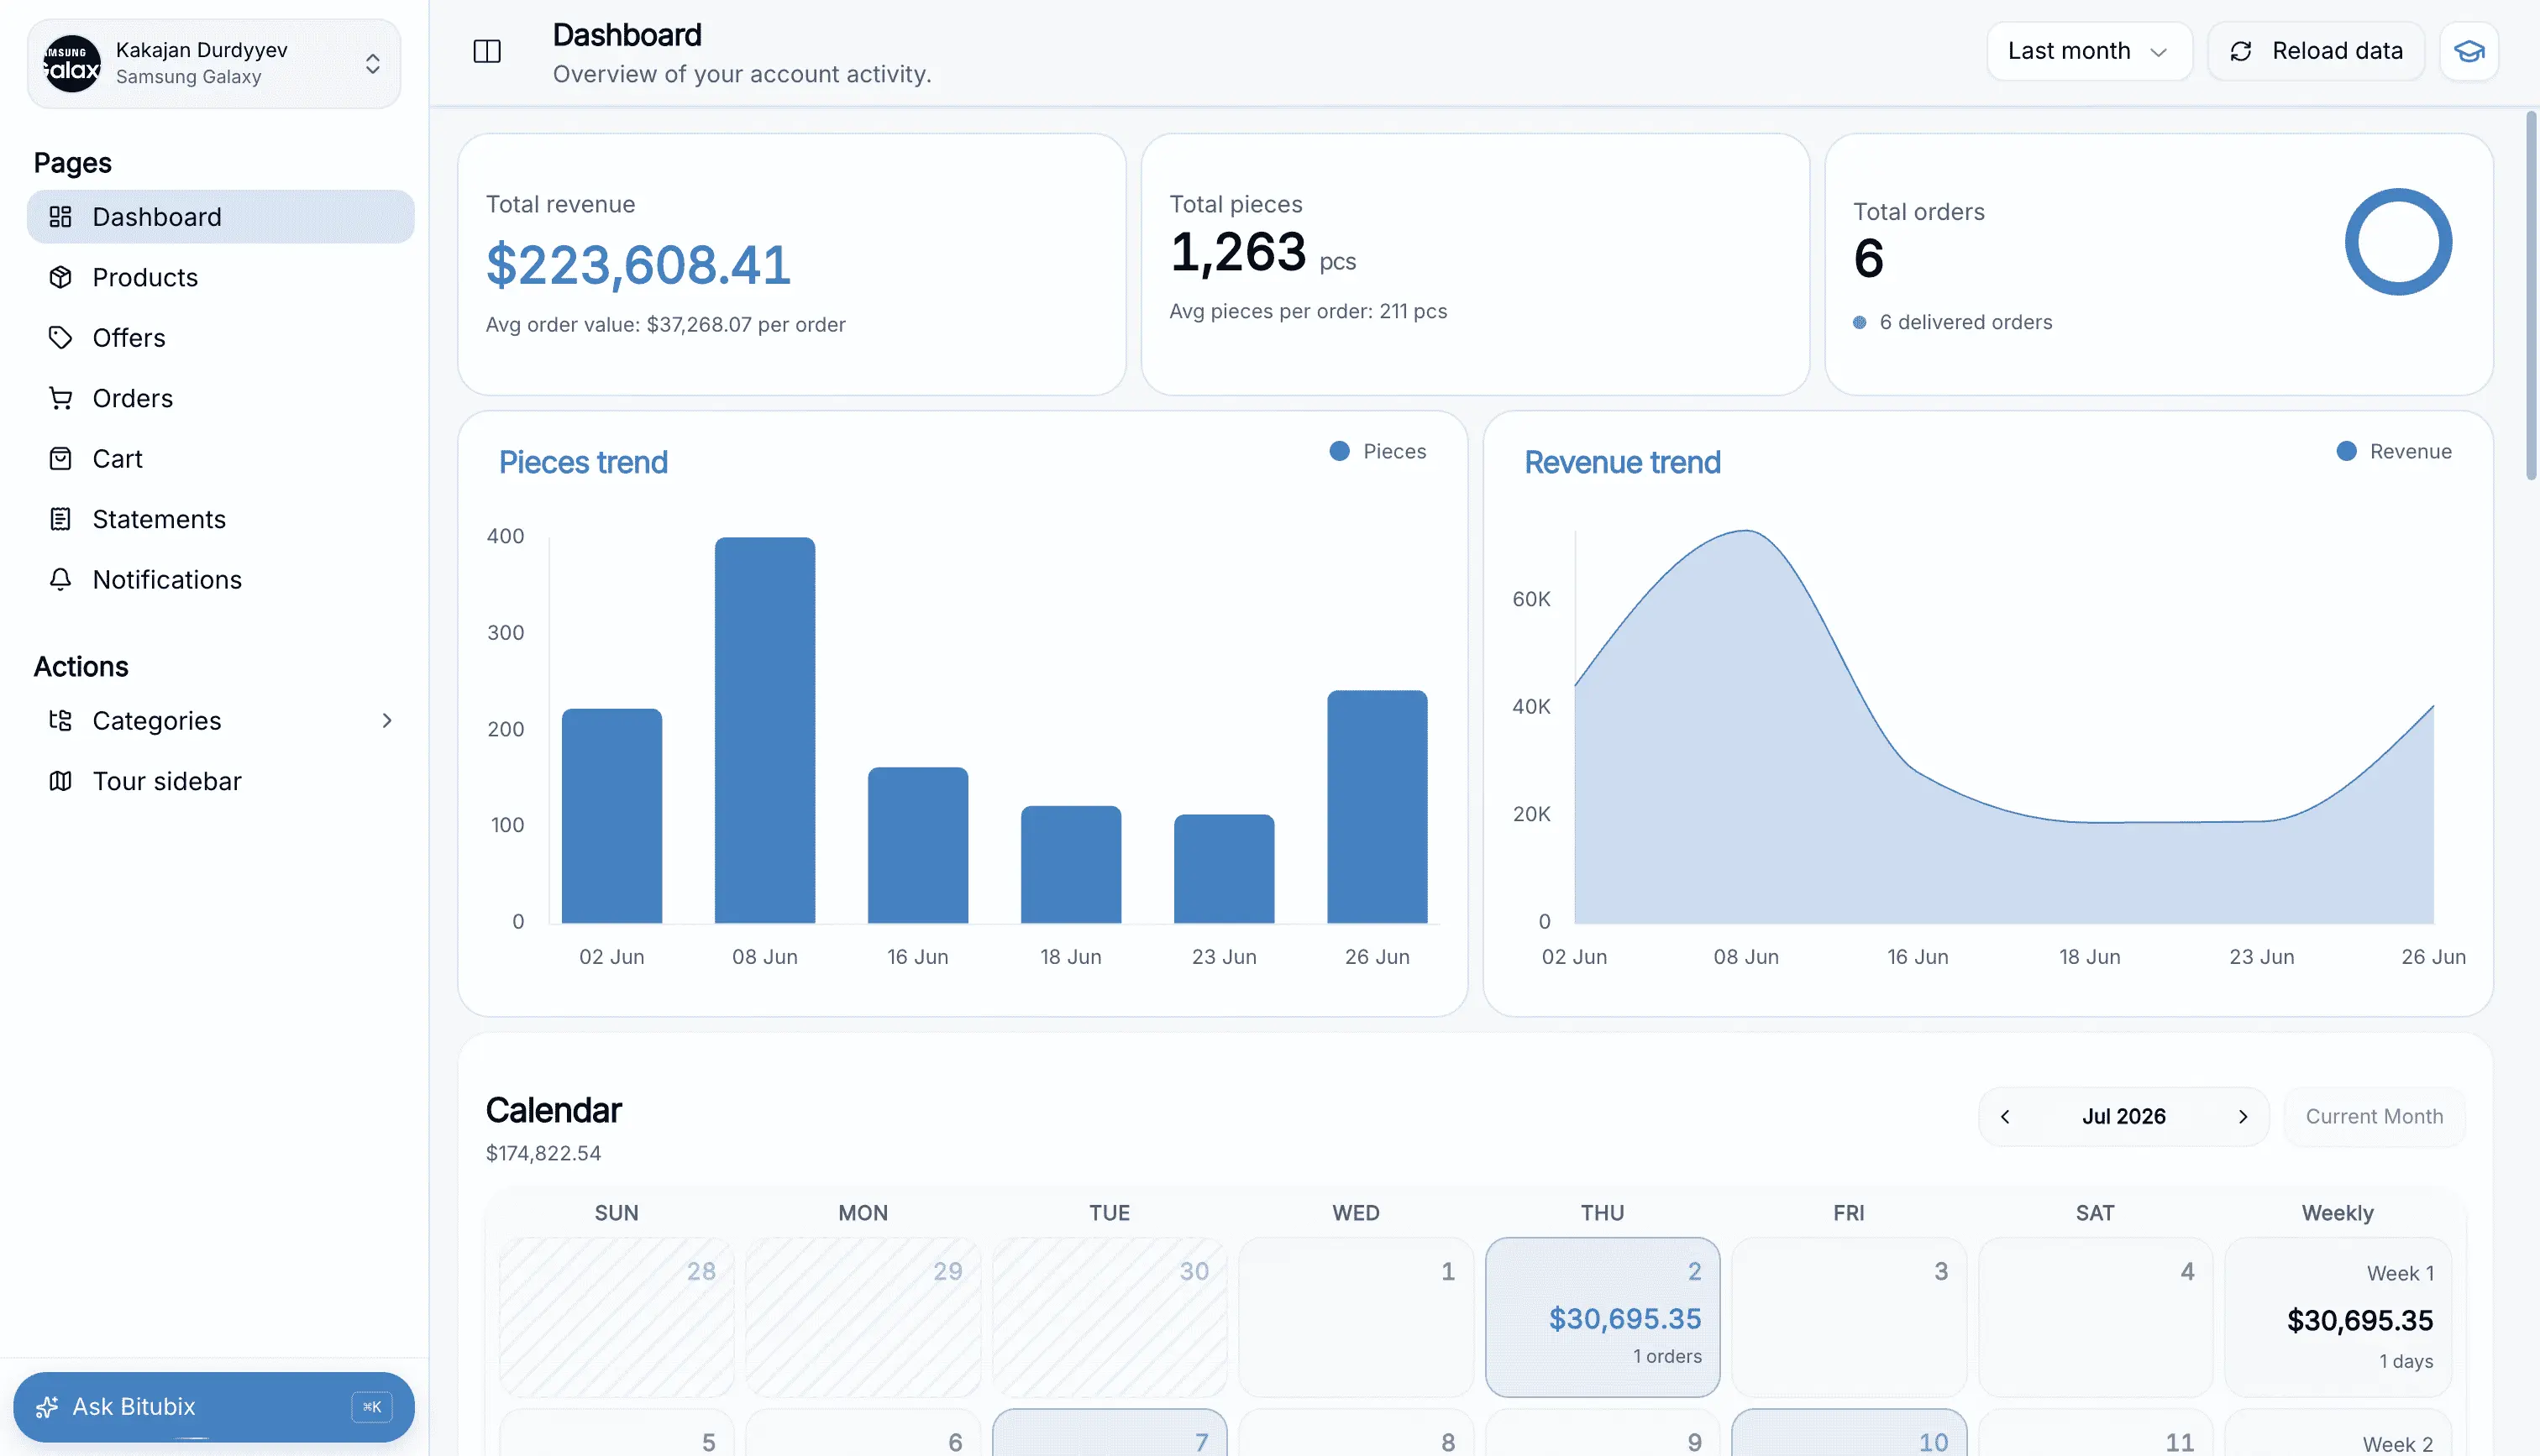Click the page vertical scrollbar
This screenshot has height=1456, width=2540.
coord(2531,295)
